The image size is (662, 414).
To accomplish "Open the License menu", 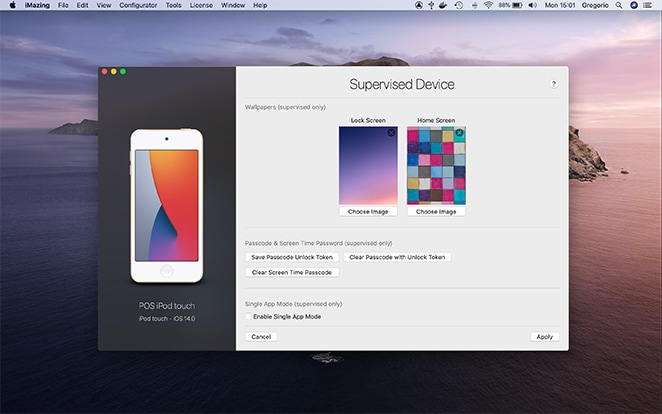I will pos(201,5).
